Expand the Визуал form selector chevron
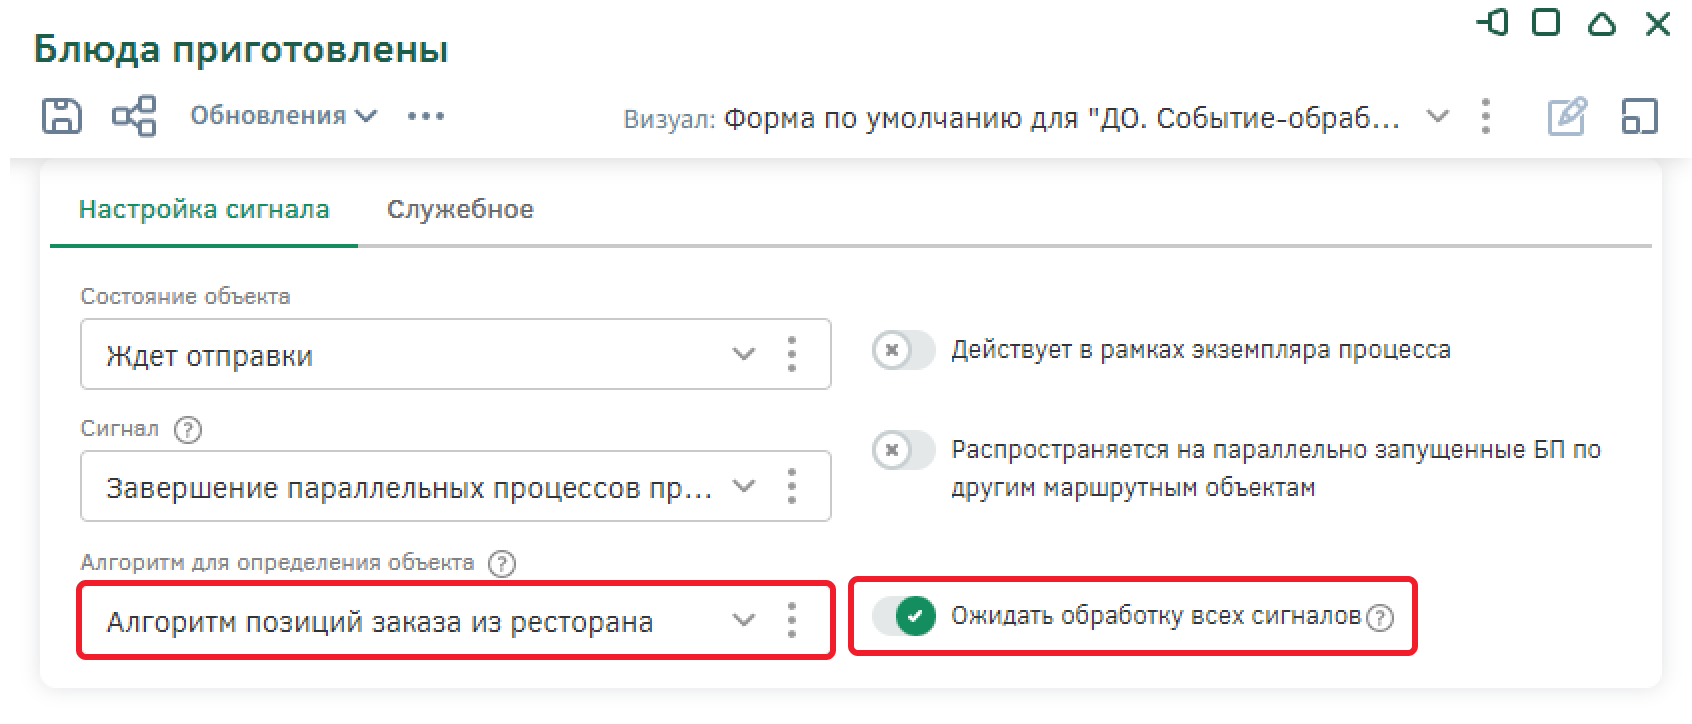 pyautogui.click(x=1437, y=117)
